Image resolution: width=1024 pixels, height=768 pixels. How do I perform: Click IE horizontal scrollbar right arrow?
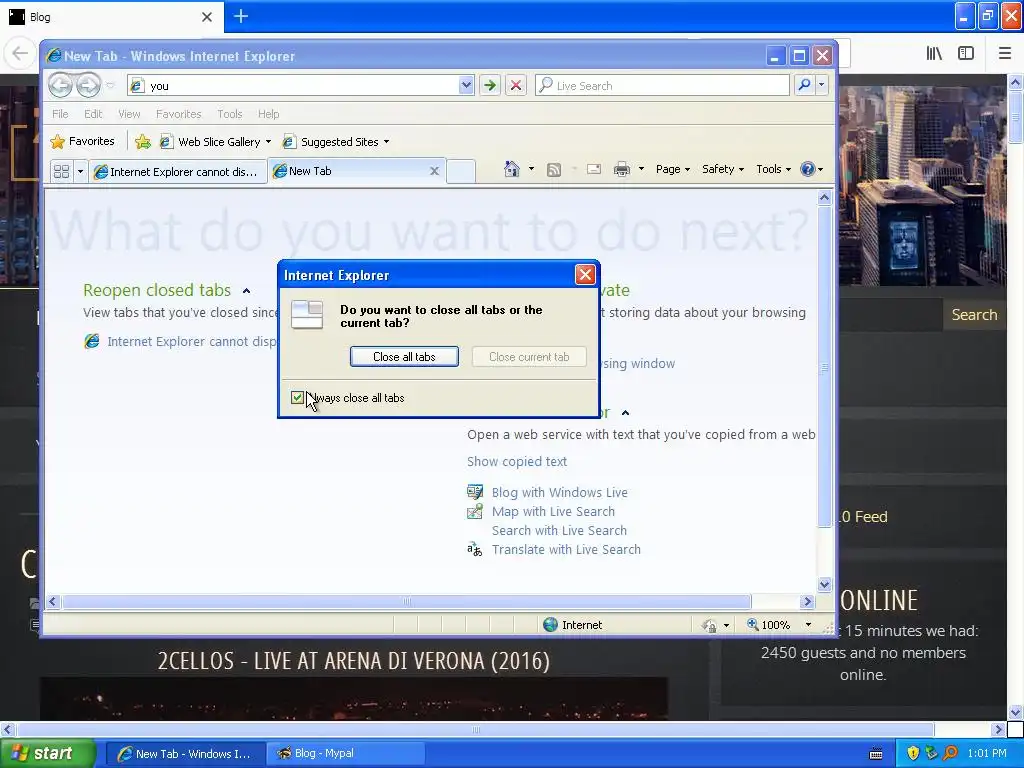click(807, 601)
